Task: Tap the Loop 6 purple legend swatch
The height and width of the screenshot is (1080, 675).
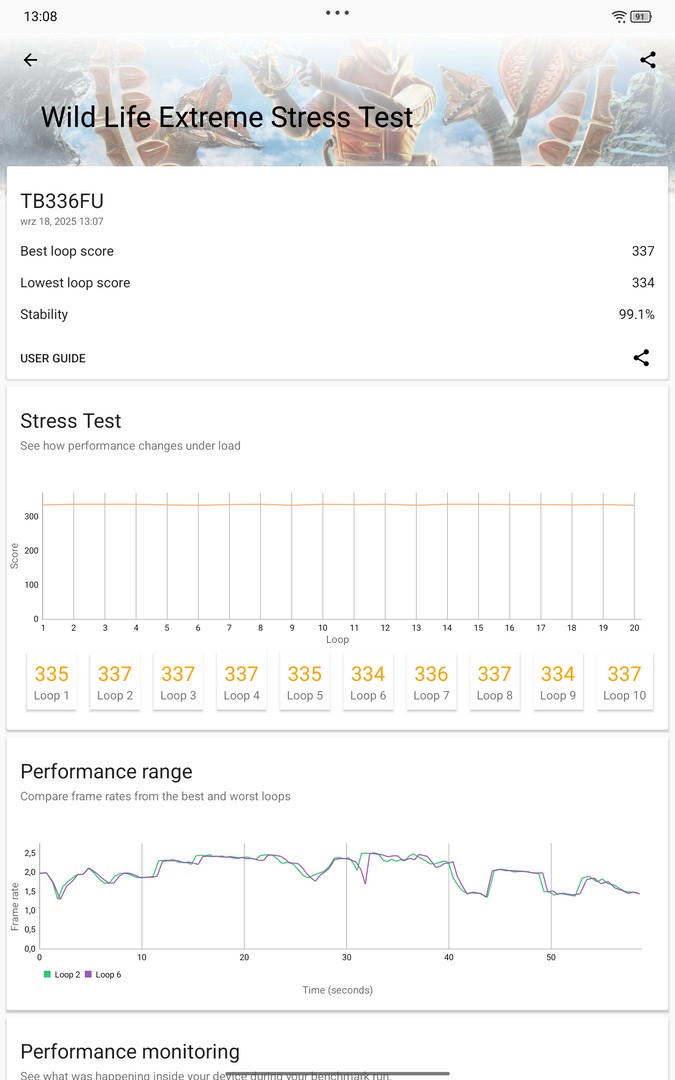Action: 88,974
